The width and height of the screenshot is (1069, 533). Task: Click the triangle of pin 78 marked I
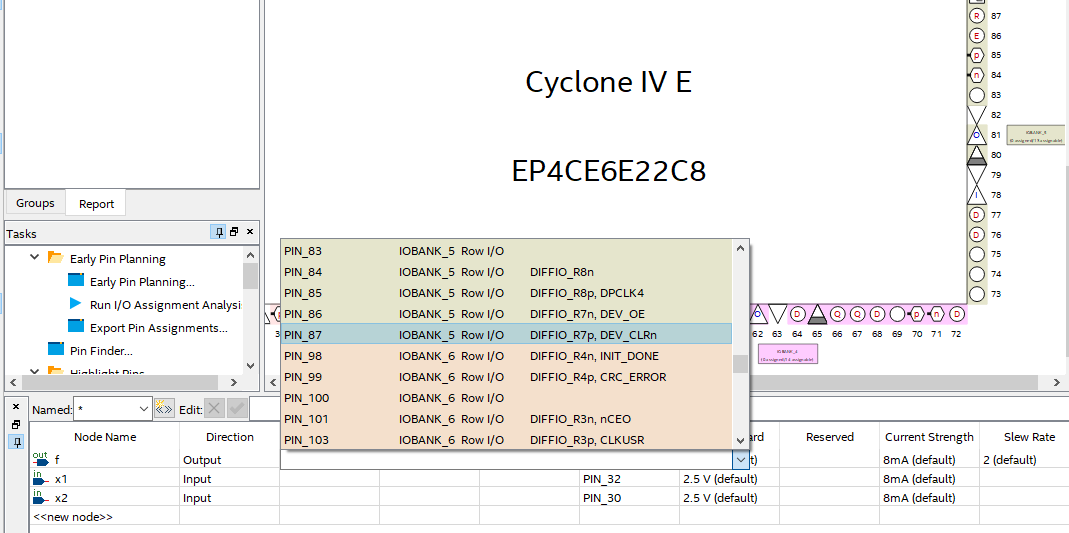click(977, 195)
